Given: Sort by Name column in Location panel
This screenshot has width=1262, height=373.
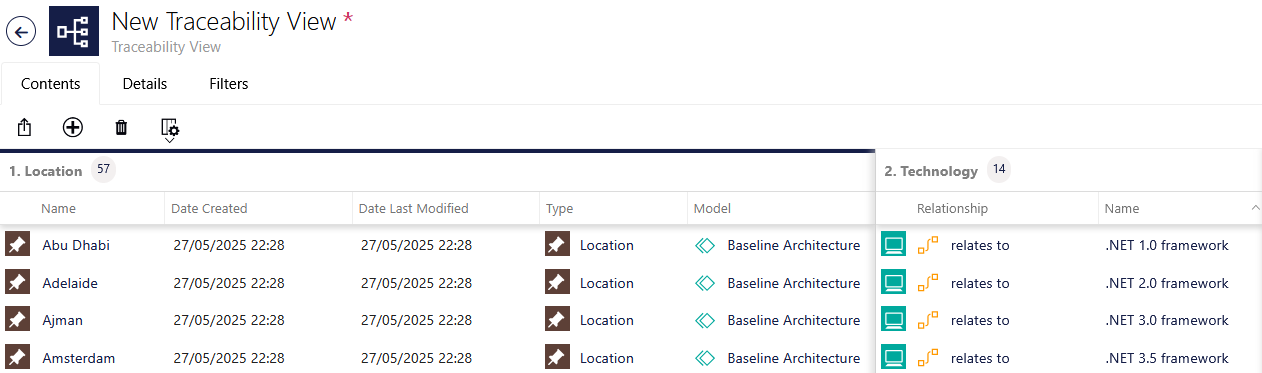Looking at the screenshot, I should (59, 209).
